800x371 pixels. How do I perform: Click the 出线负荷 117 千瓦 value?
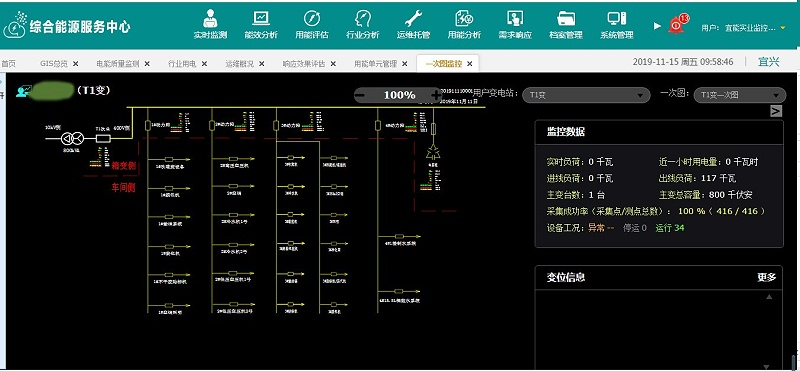point(717,179)
